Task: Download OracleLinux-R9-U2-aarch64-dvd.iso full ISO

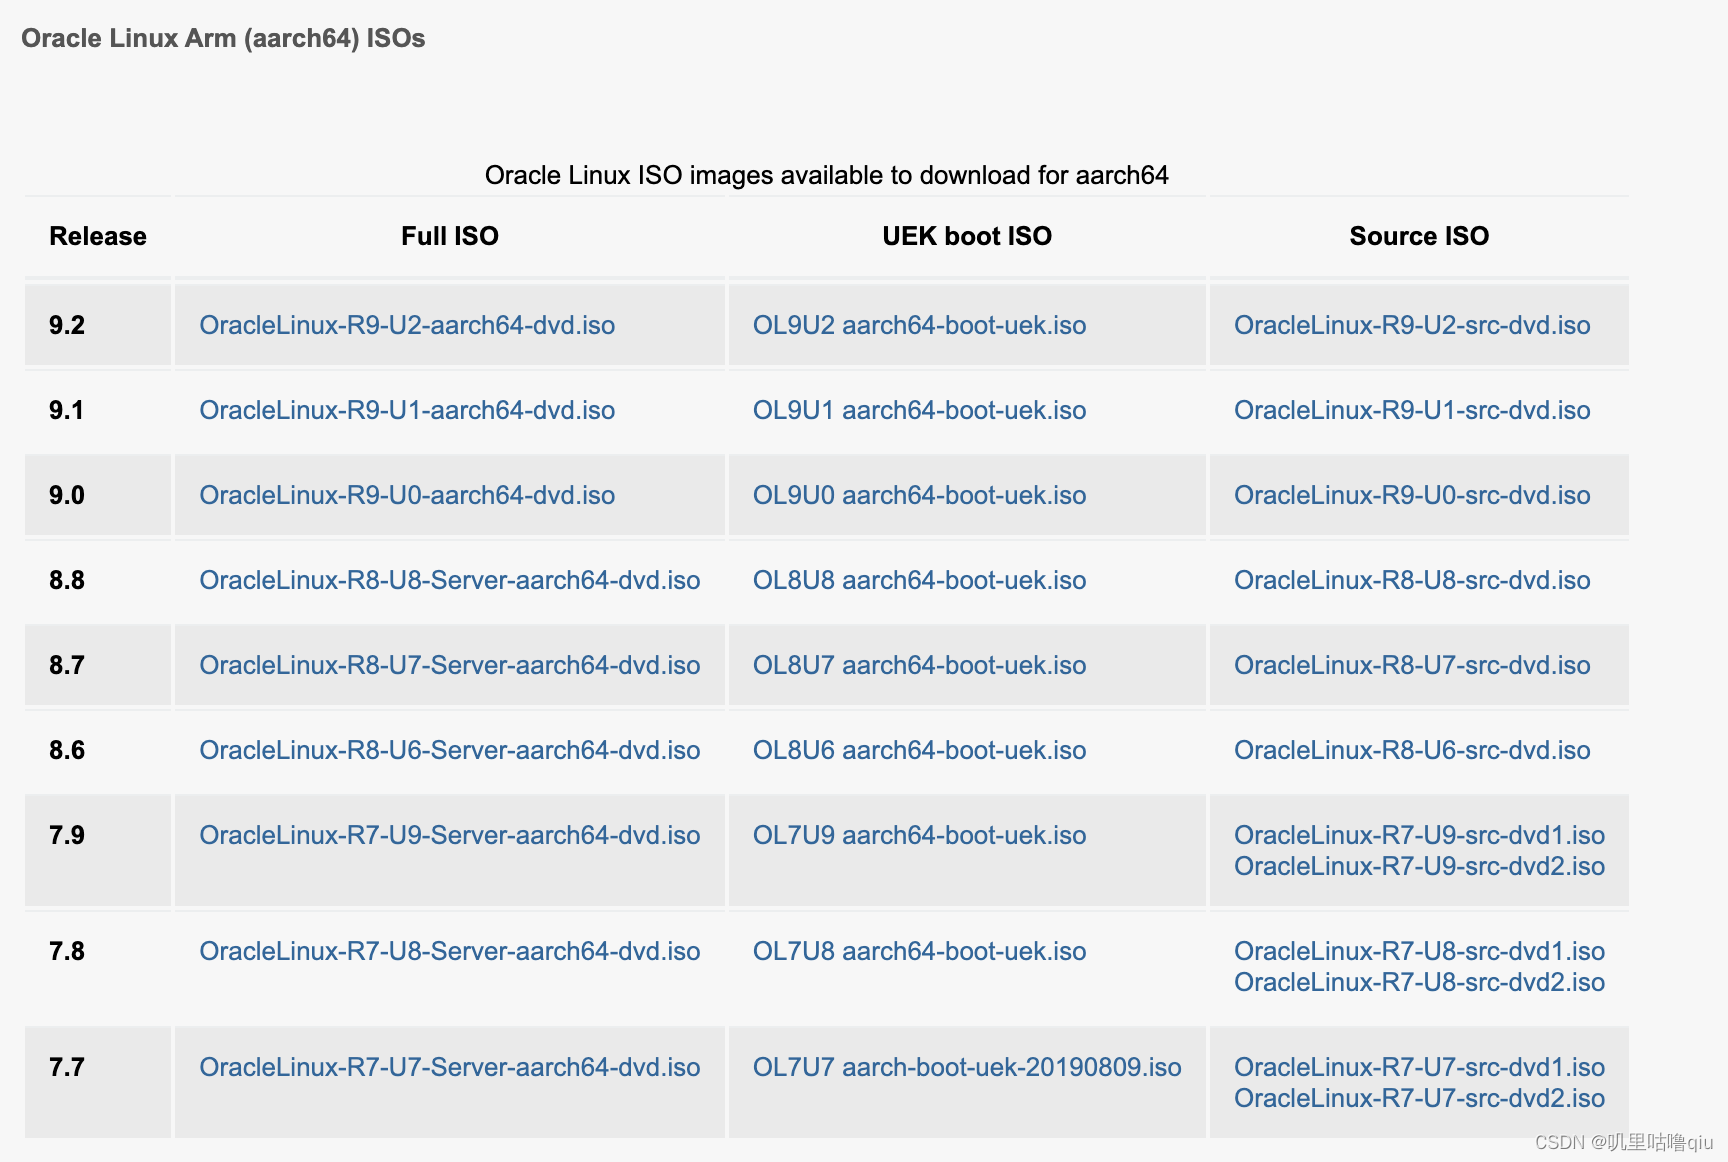Action: coord(408,325)
